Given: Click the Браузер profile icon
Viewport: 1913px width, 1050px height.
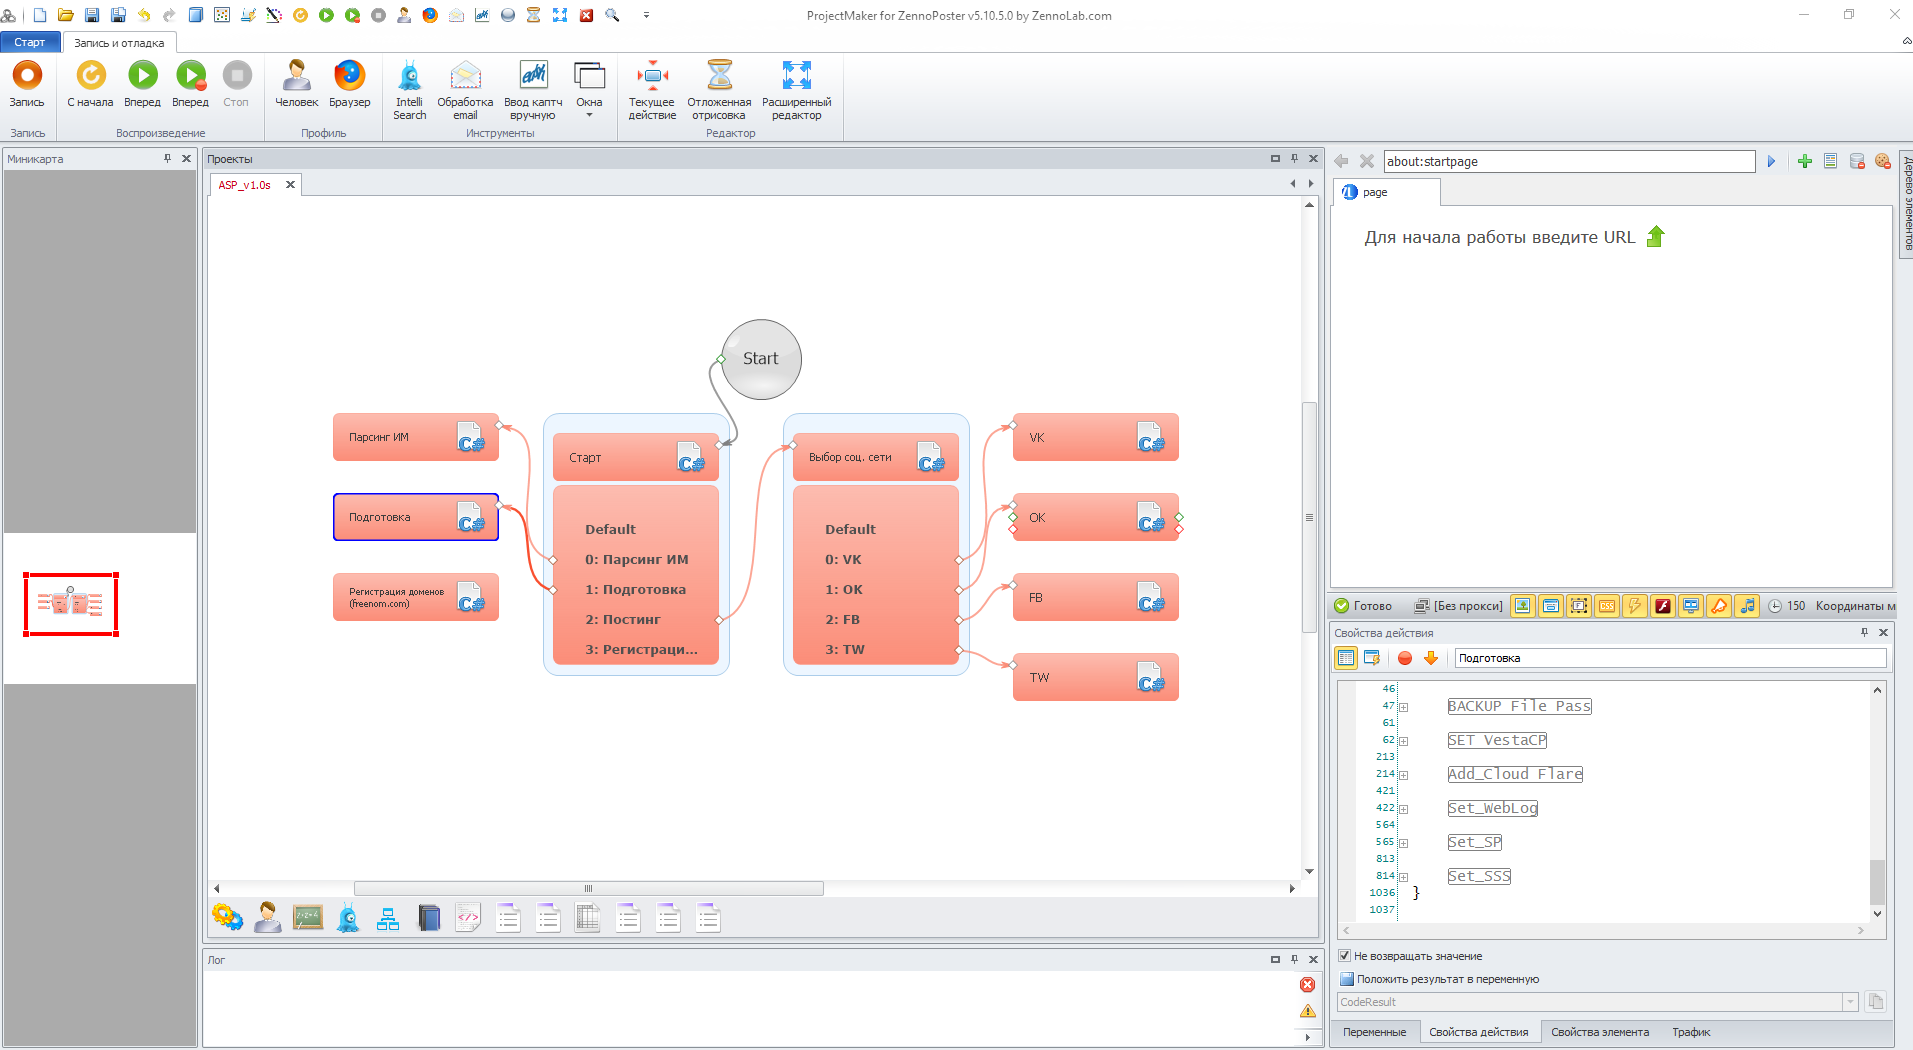Looking at the screenshot, I should (349, 77).
